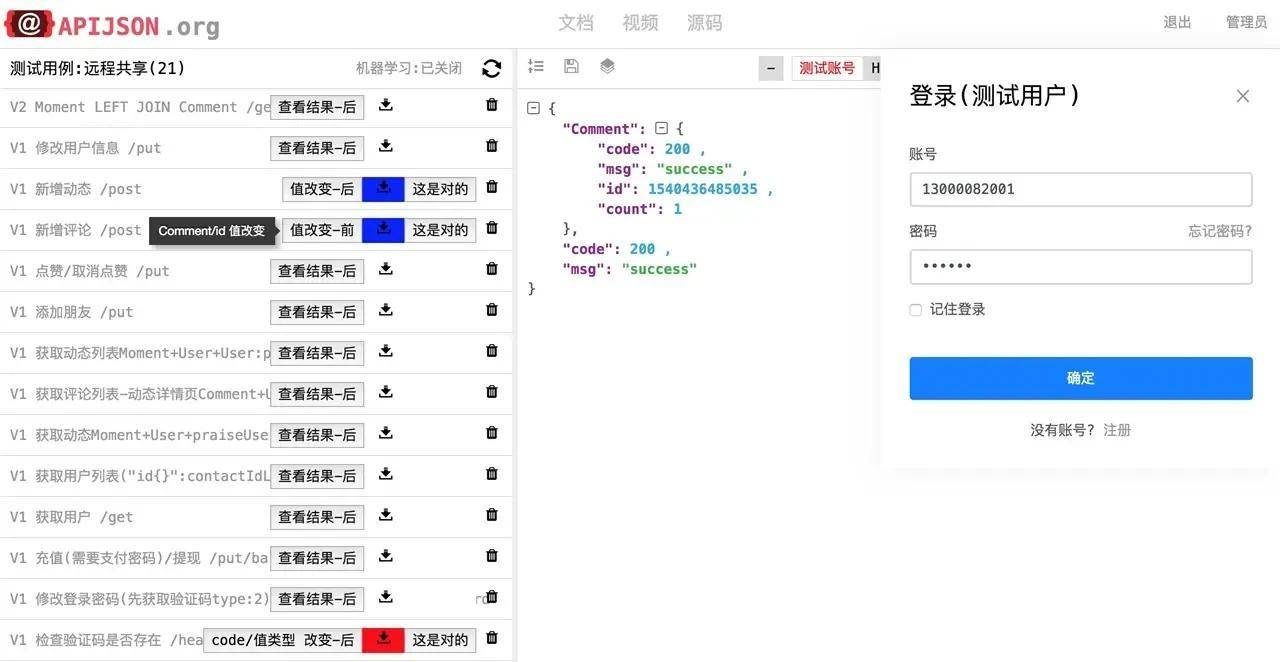The width and height of the screenshot is (1280, 662).
Task: Delete the V2 Moment LEFT JOIN Comment case
Action: [491, 105]
